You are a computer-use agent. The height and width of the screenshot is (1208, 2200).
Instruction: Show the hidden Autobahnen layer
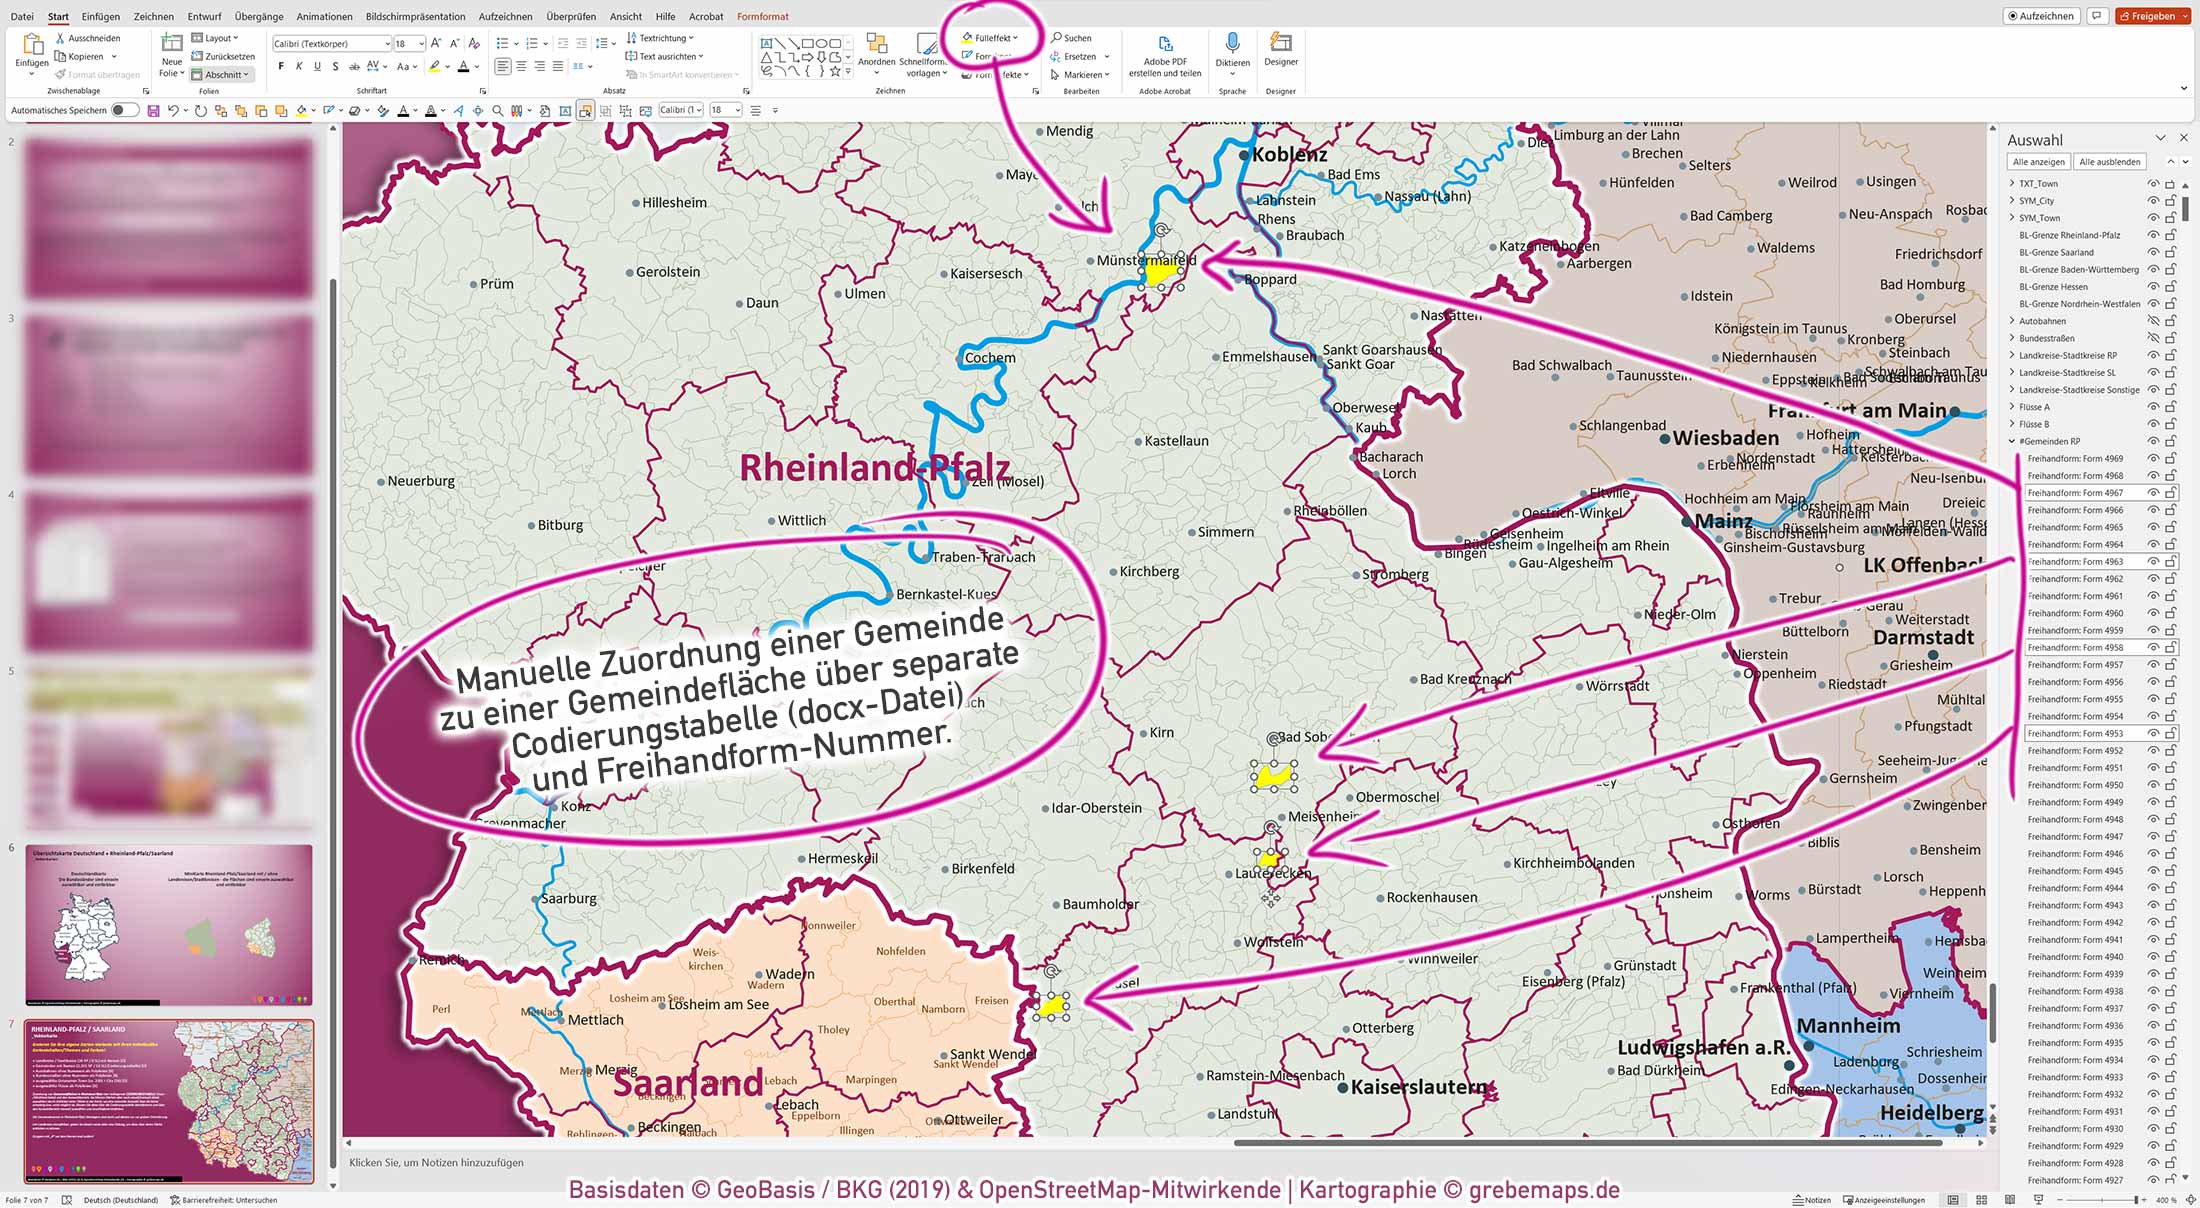(2153, 321)
